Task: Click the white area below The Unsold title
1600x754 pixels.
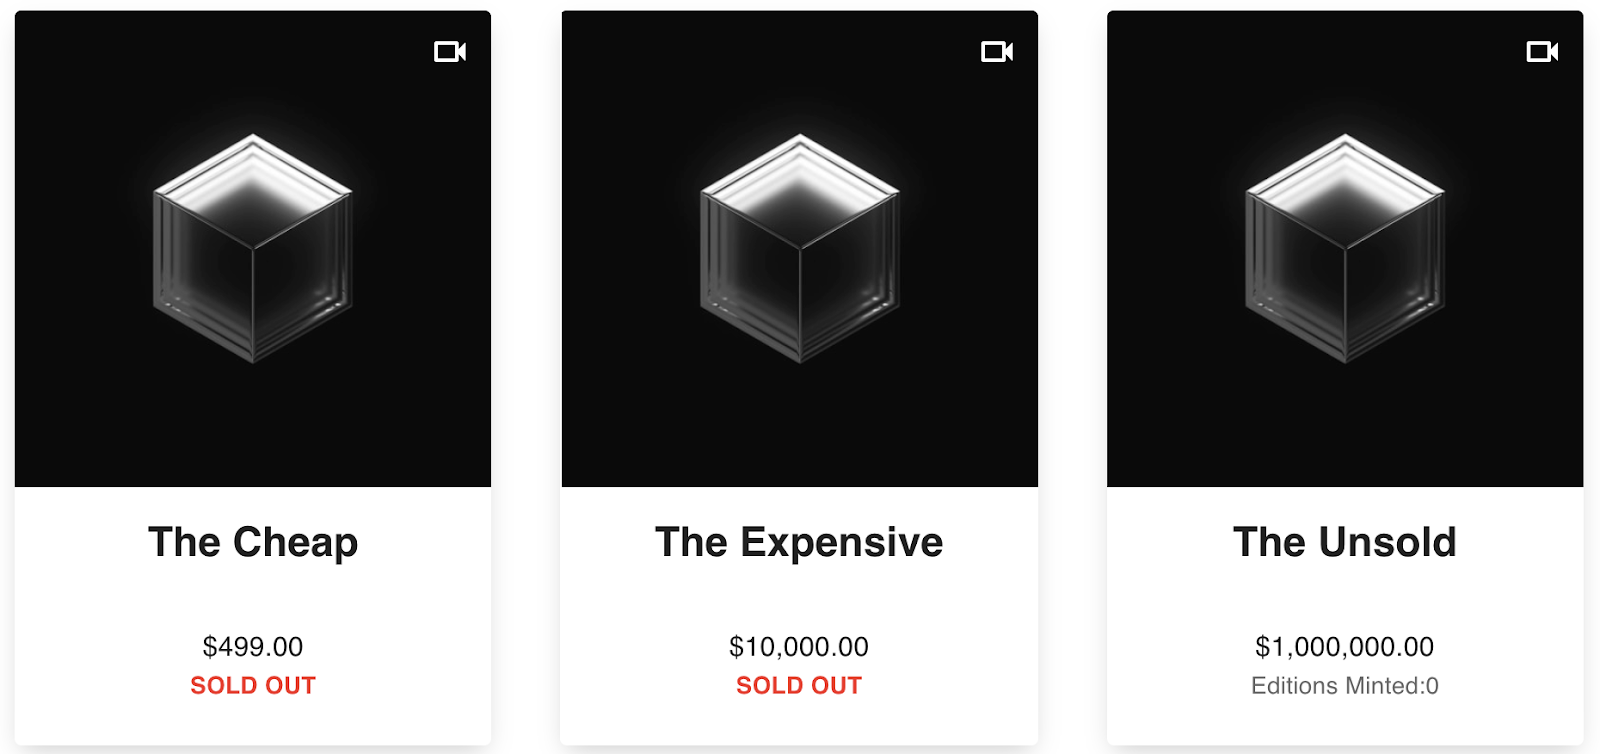Action: click(x=1345, y=596)
